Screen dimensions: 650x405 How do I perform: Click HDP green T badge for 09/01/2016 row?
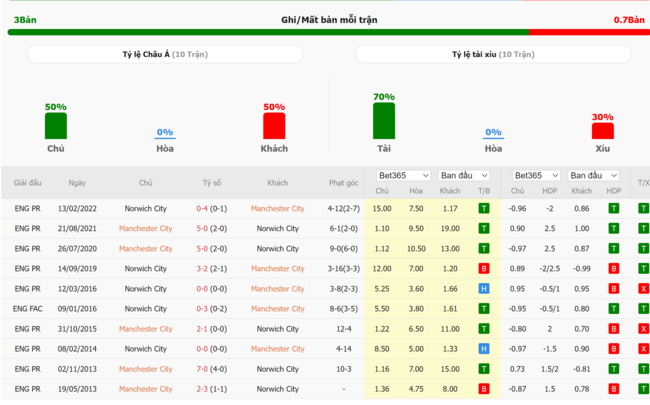614,309
